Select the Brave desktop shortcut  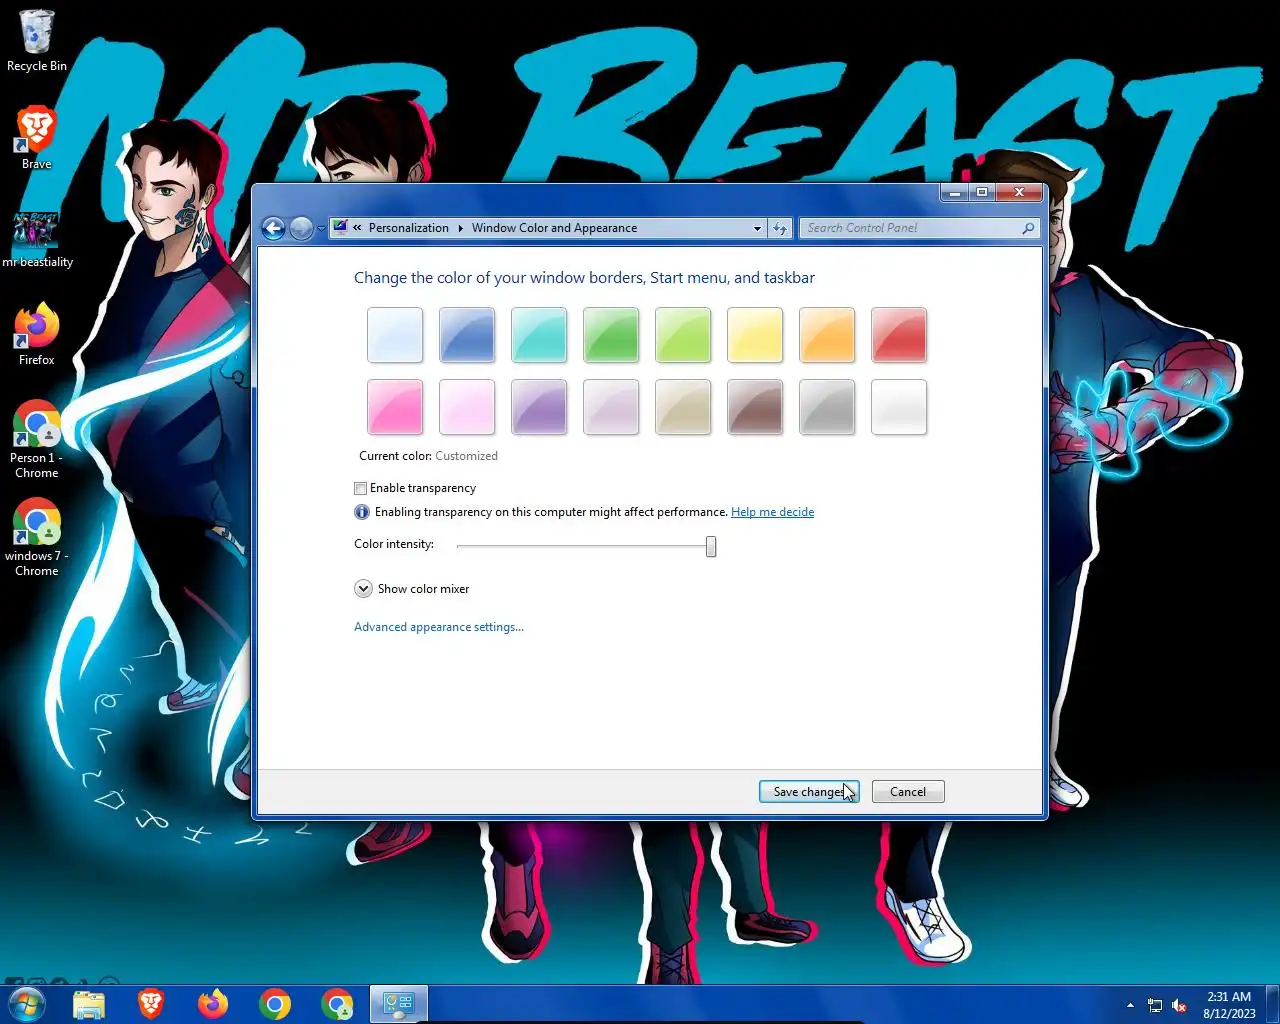pyautogui.click(x=36, y=137)
